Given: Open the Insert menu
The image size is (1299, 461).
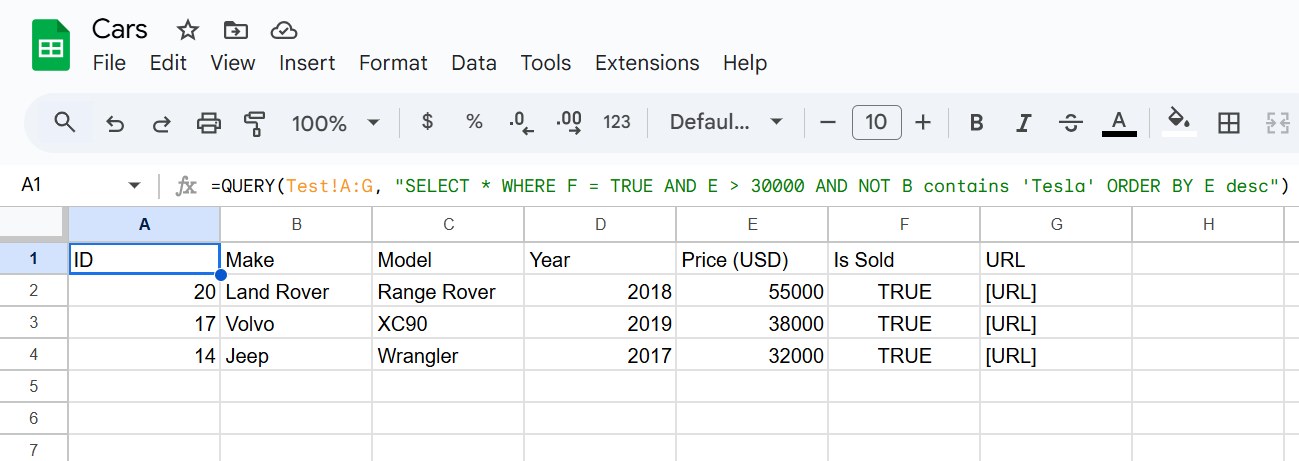Looking at the screenshot, I should click(x=307, y=63).
